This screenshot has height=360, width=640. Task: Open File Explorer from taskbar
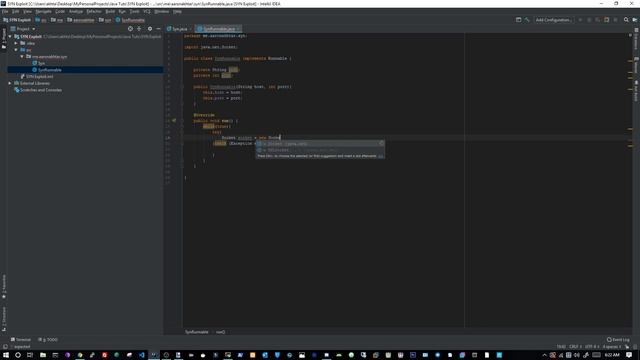pyautogui.click(x=42, y=355)
